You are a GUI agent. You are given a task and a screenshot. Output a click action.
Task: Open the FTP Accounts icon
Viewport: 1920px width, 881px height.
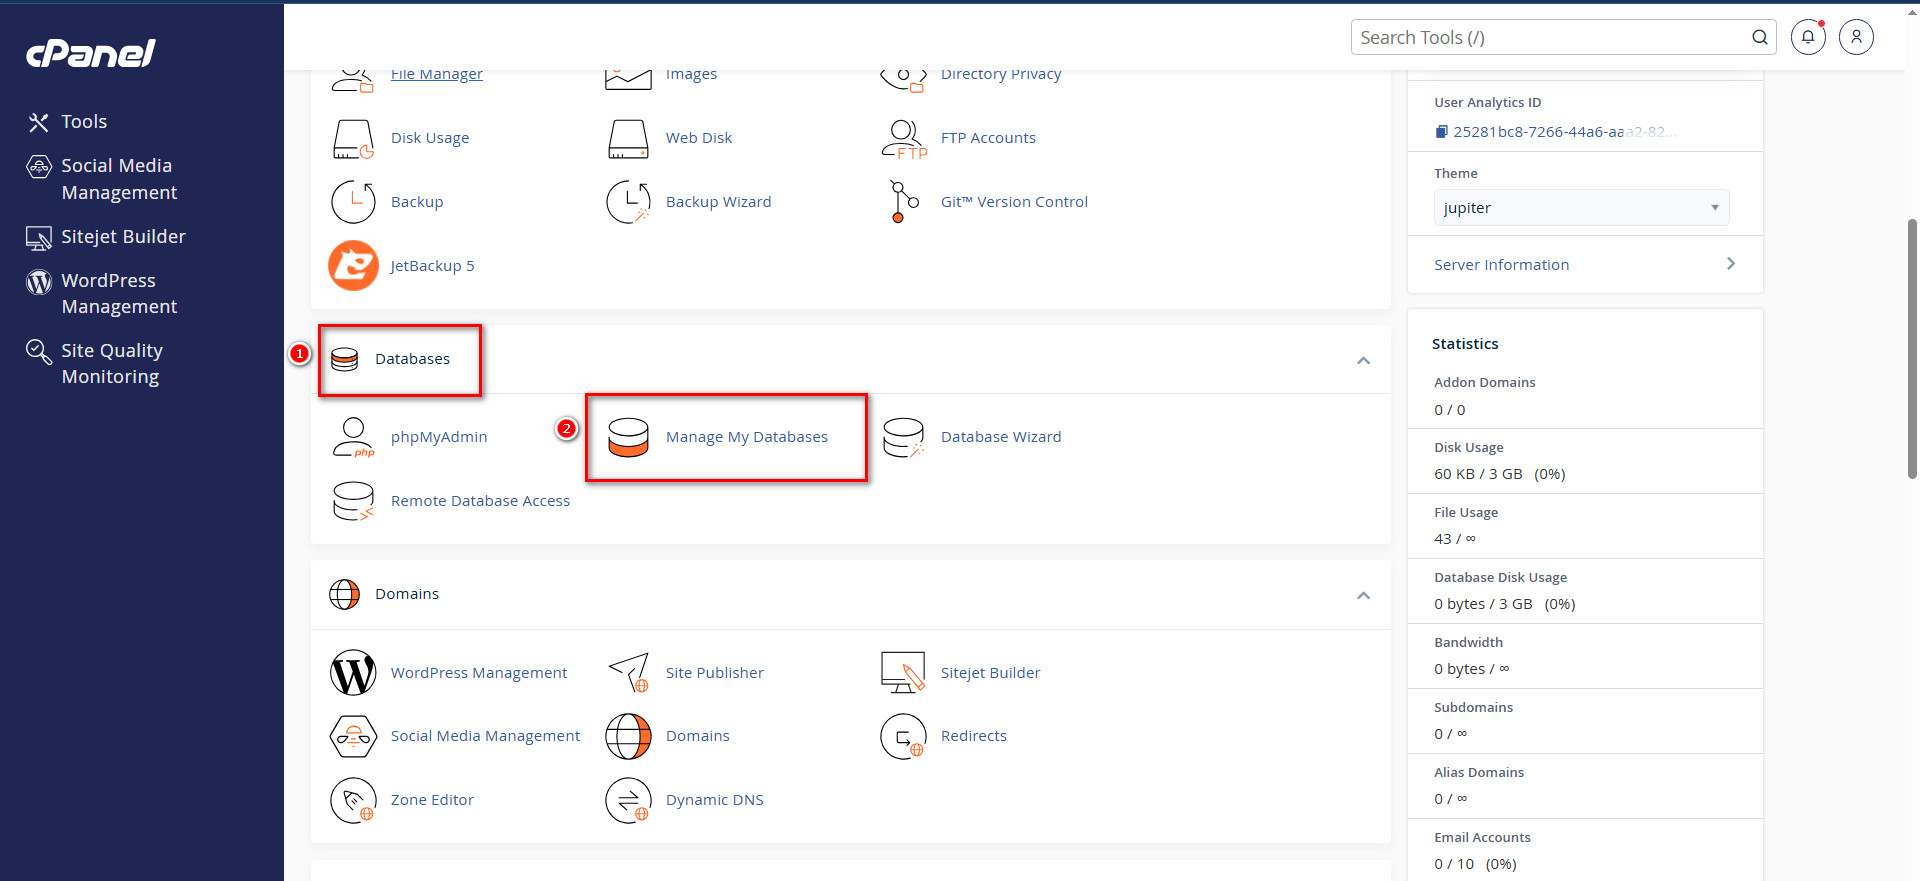[904, 139]
